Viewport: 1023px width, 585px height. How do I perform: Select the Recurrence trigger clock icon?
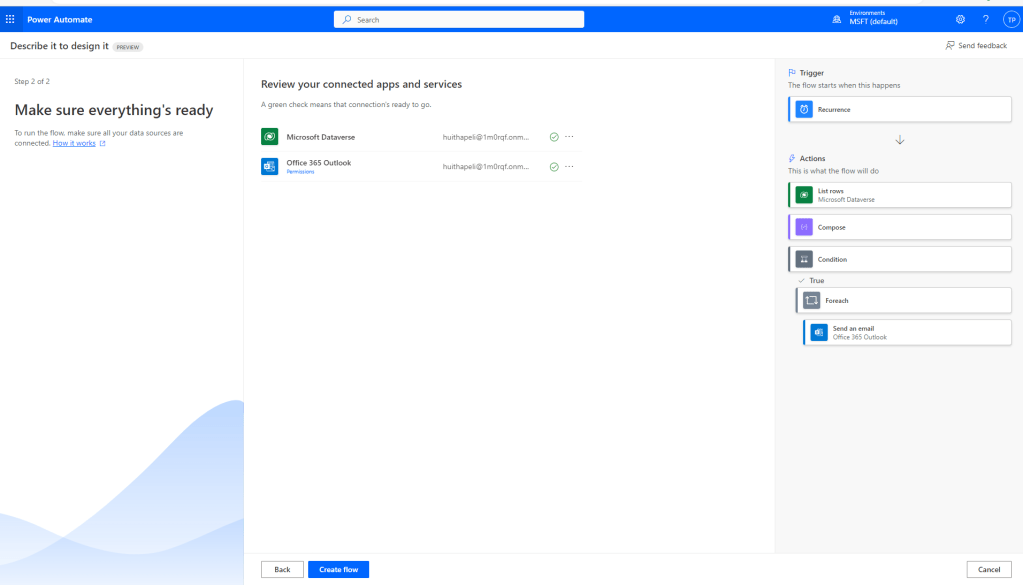(804, 109)
